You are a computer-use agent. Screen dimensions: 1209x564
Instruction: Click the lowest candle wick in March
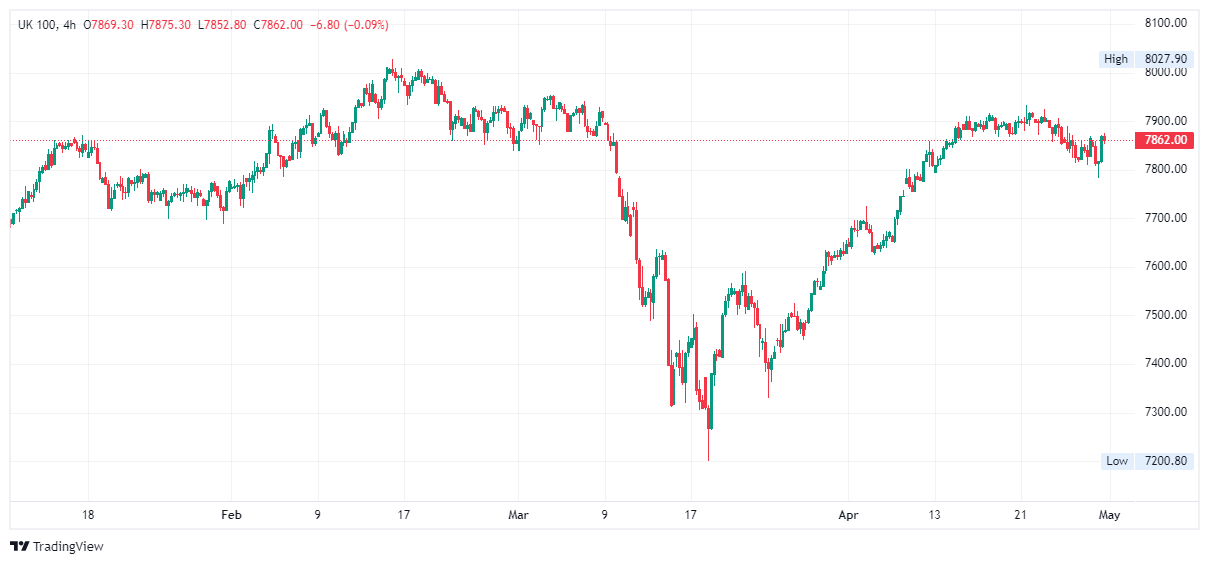[708, 455]
